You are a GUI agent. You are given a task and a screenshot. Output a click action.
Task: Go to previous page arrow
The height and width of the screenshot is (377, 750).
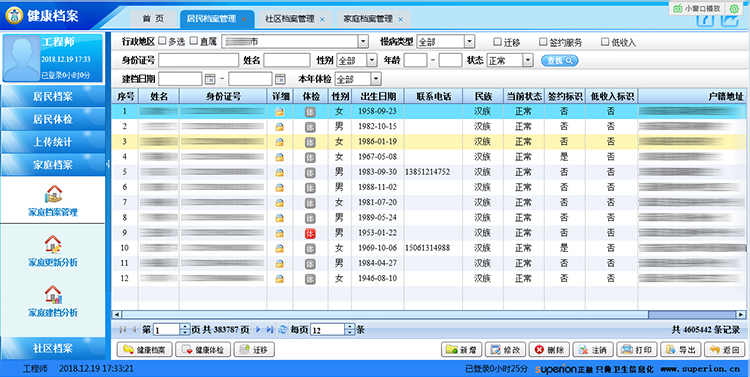(x=134, y=330)
